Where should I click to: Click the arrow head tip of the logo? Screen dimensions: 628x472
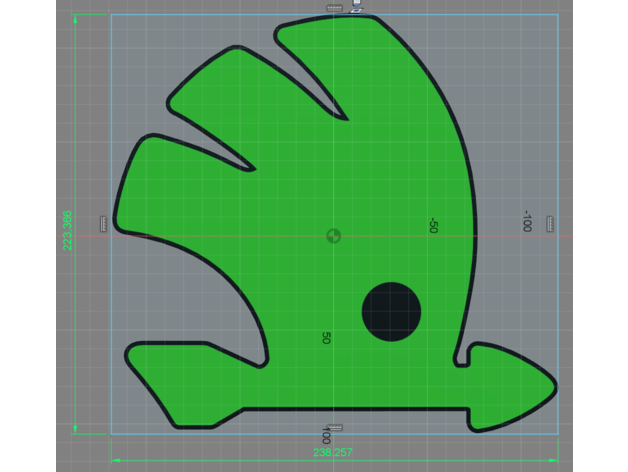pos(554,382)
